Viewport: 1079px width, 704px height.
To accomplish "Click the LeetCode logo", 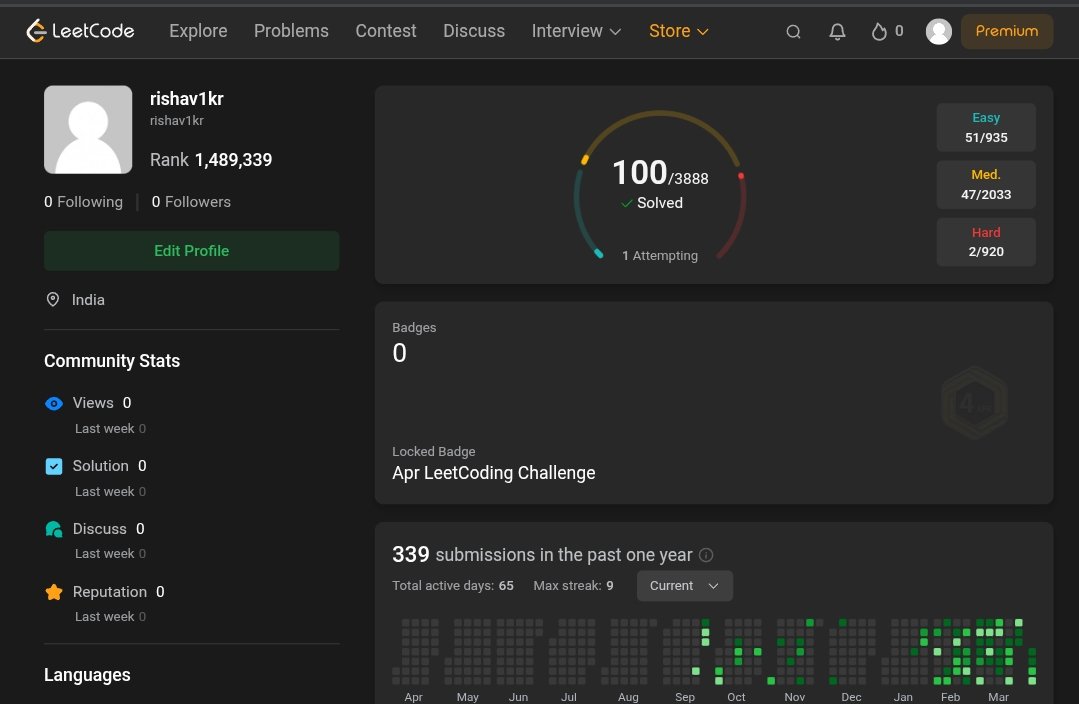I will [x=80, y=31].
